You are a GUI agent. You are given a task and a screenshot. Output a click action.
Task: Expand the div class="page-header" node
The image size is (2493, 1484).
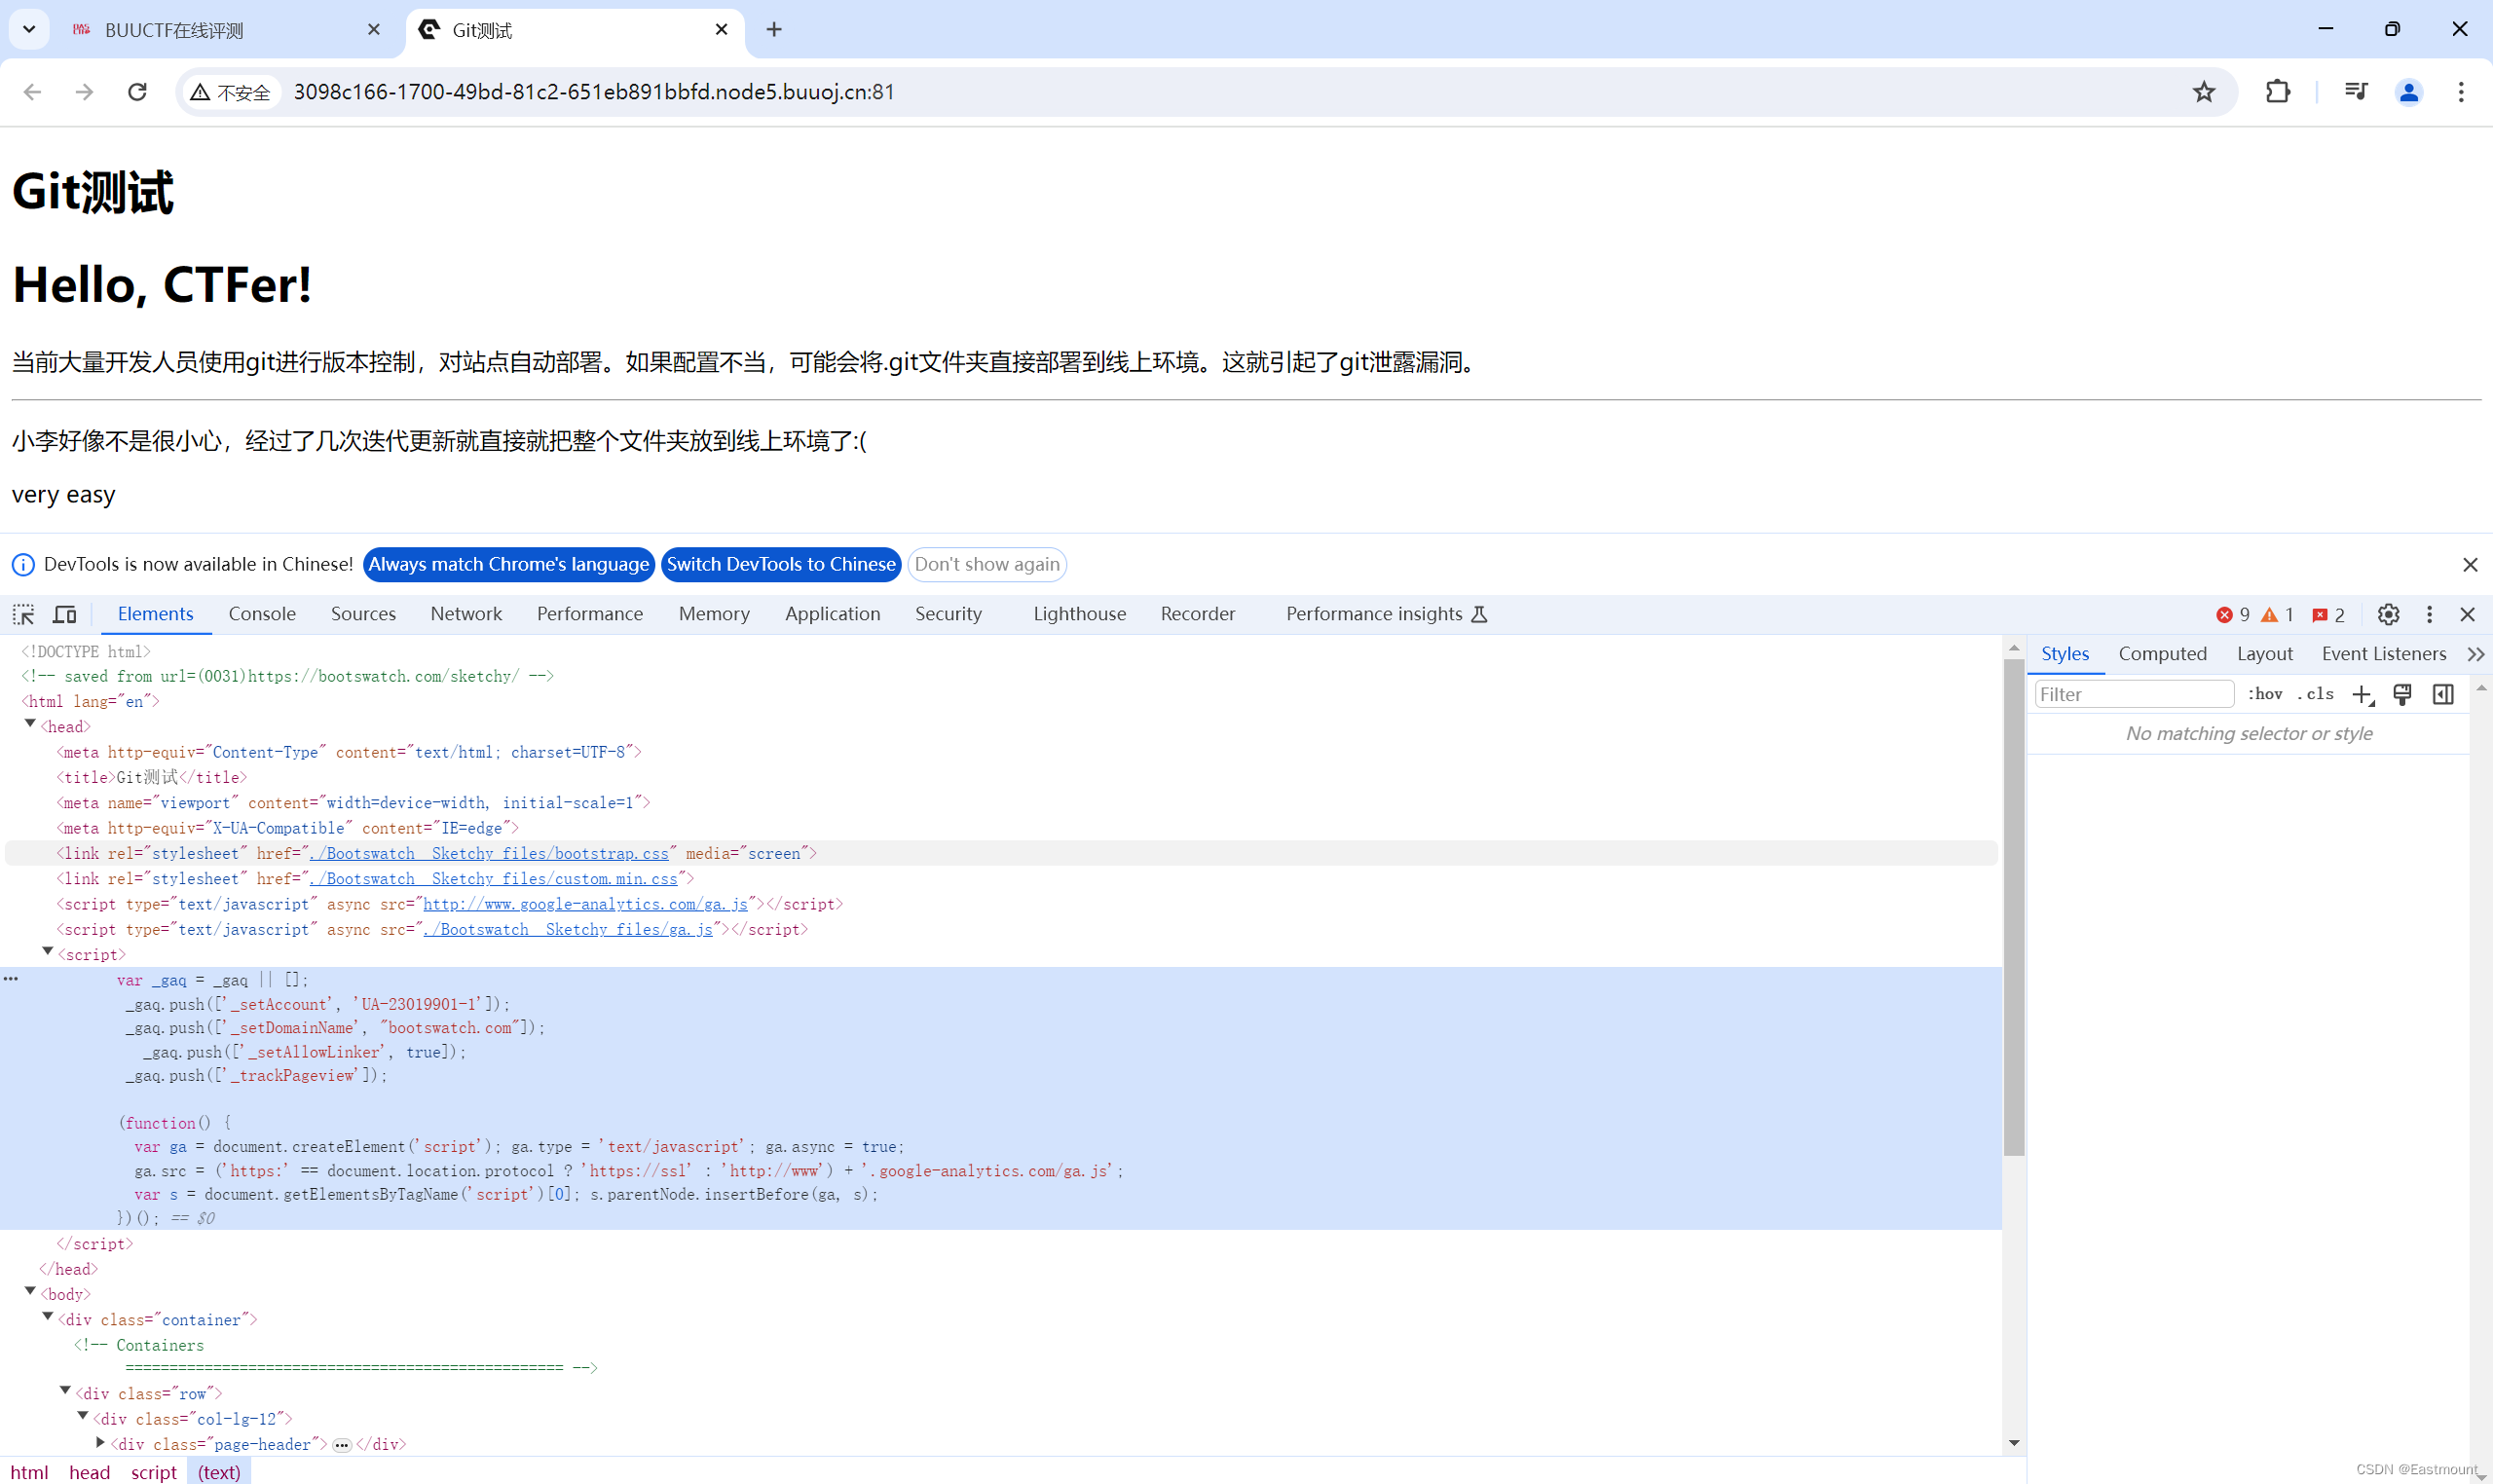(100, 1442)
